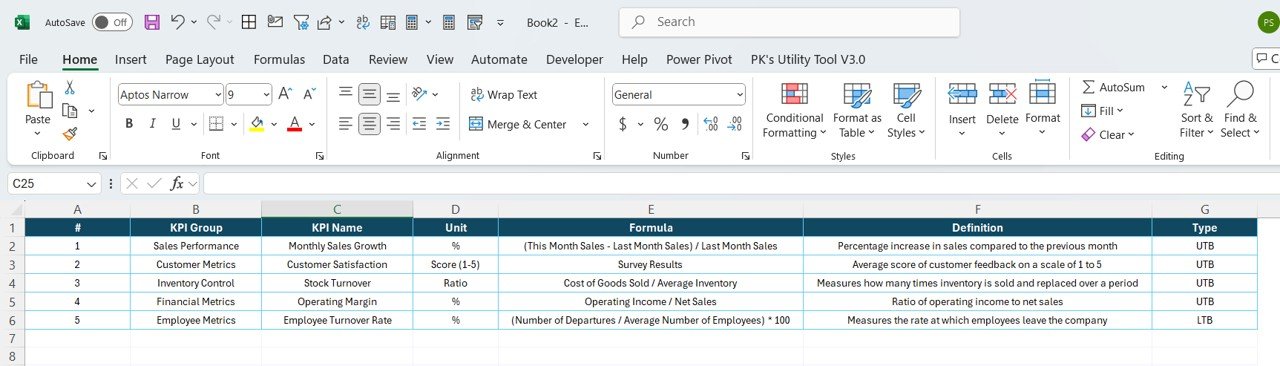
Task: Open Cell Styles gallery
Action: pyautogui.click(x=906, y=110)
